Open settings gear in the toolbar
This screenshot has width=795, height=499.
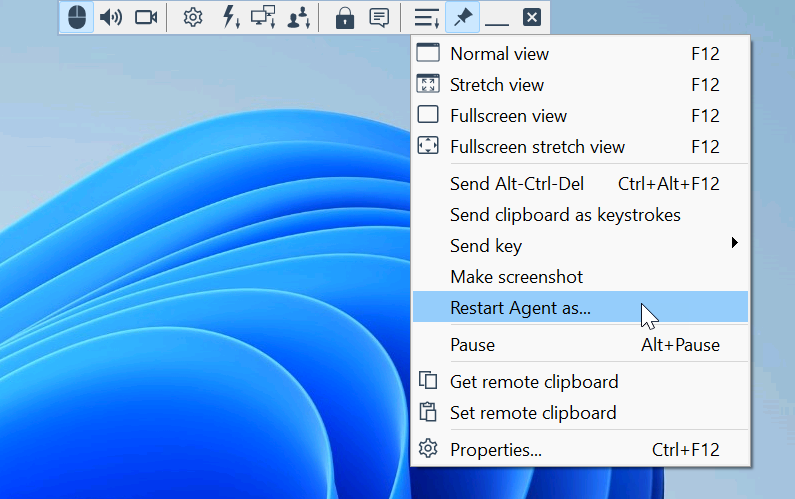coord(193,17)
